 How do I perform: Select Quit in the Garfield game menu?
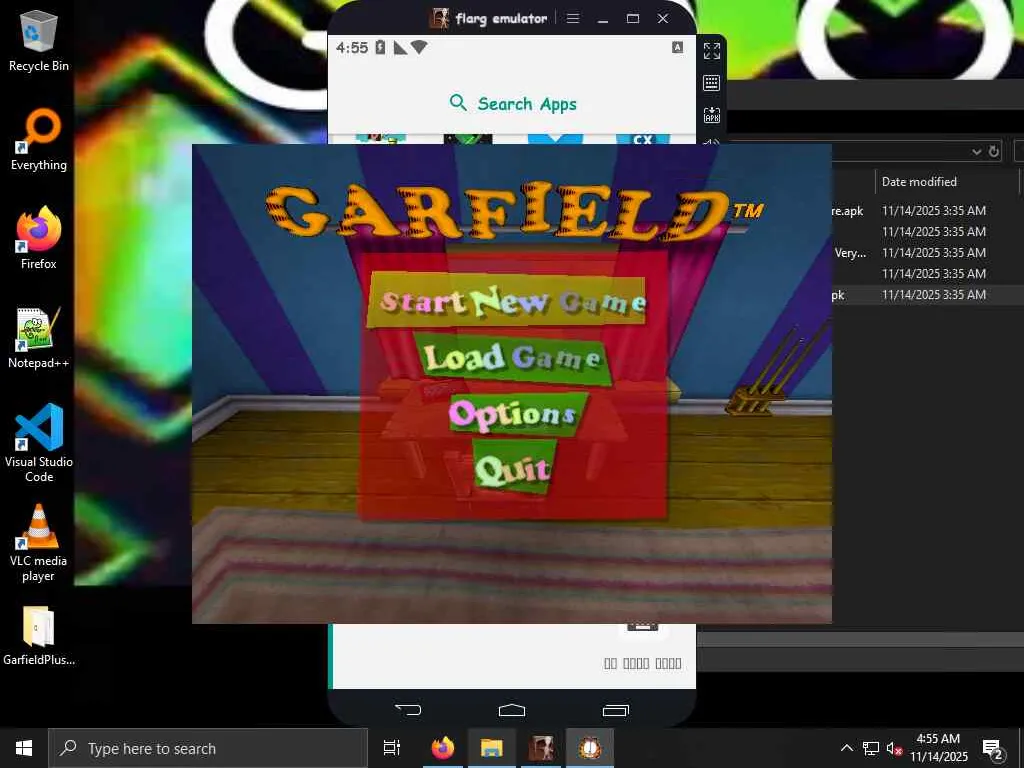coord(513,466)
